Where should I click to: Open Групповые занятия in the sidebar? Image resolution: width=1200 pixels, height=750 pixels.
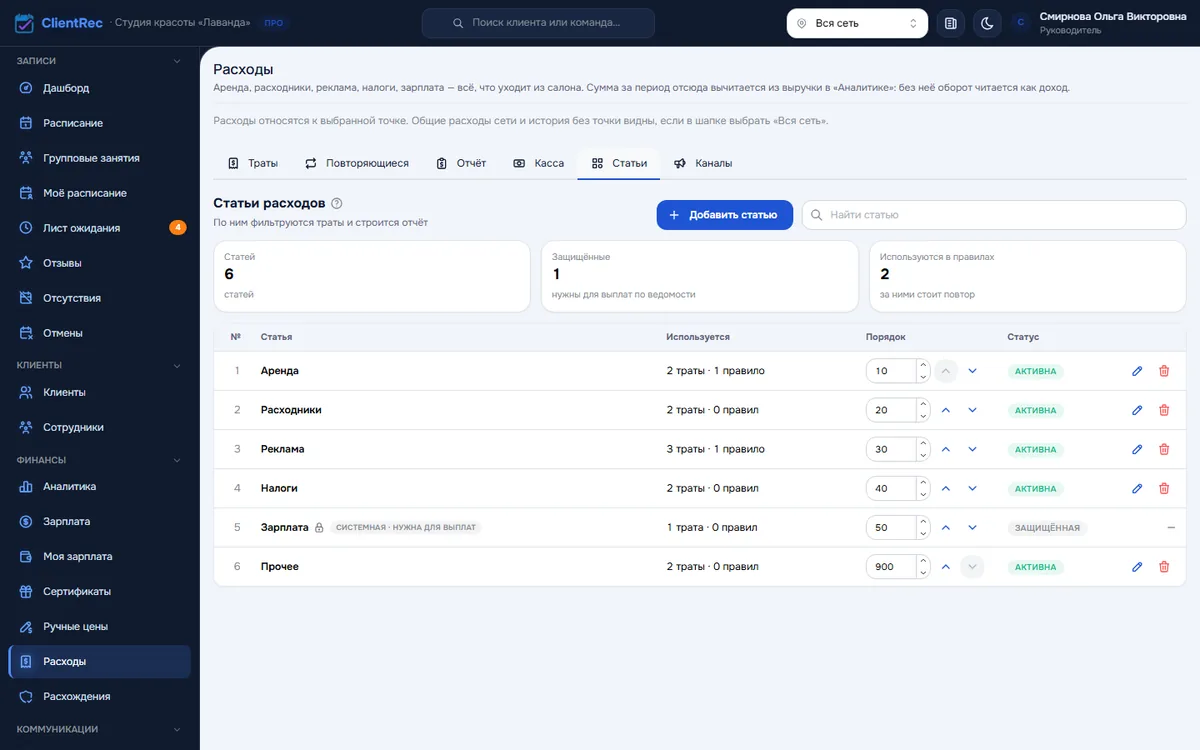(100, 158)
